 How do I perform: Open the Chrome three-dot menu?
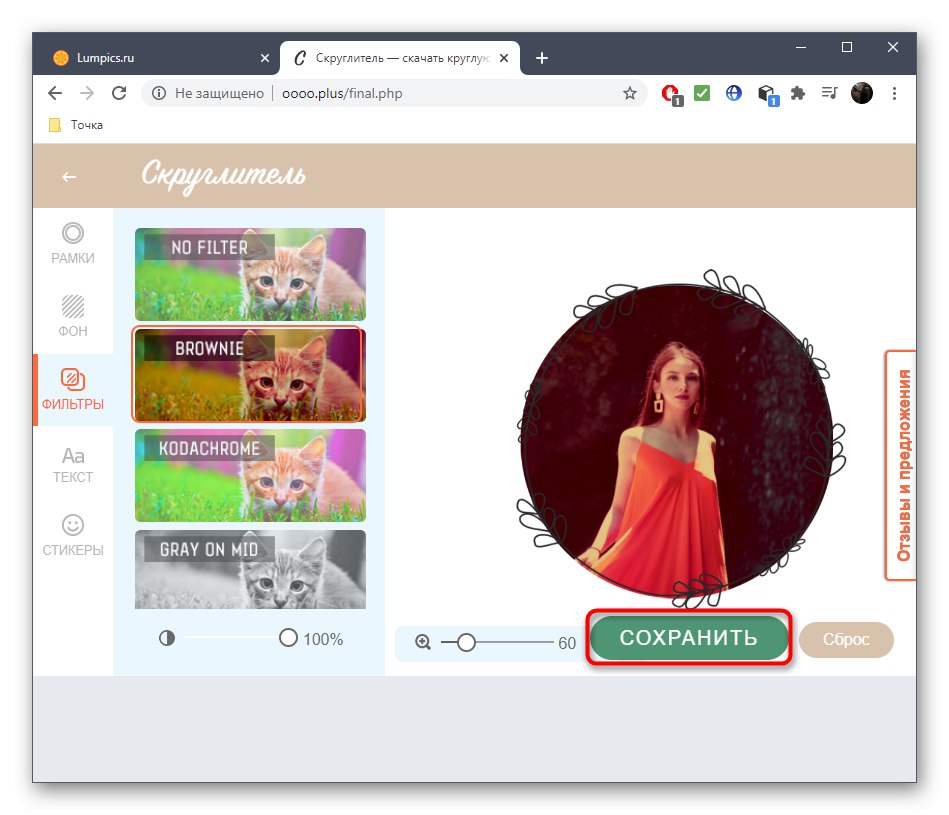[894, 93]
